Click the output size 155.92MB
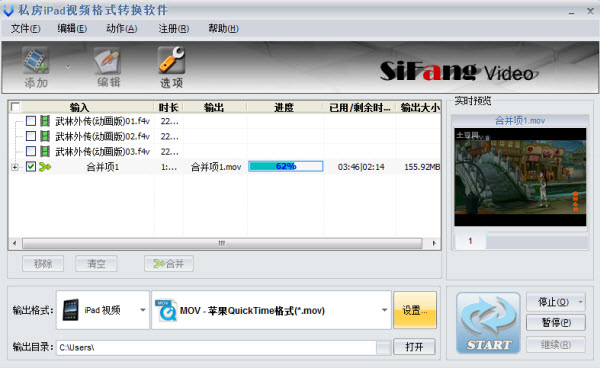This screenshot has height=368, width=600. tap(422, 167)
